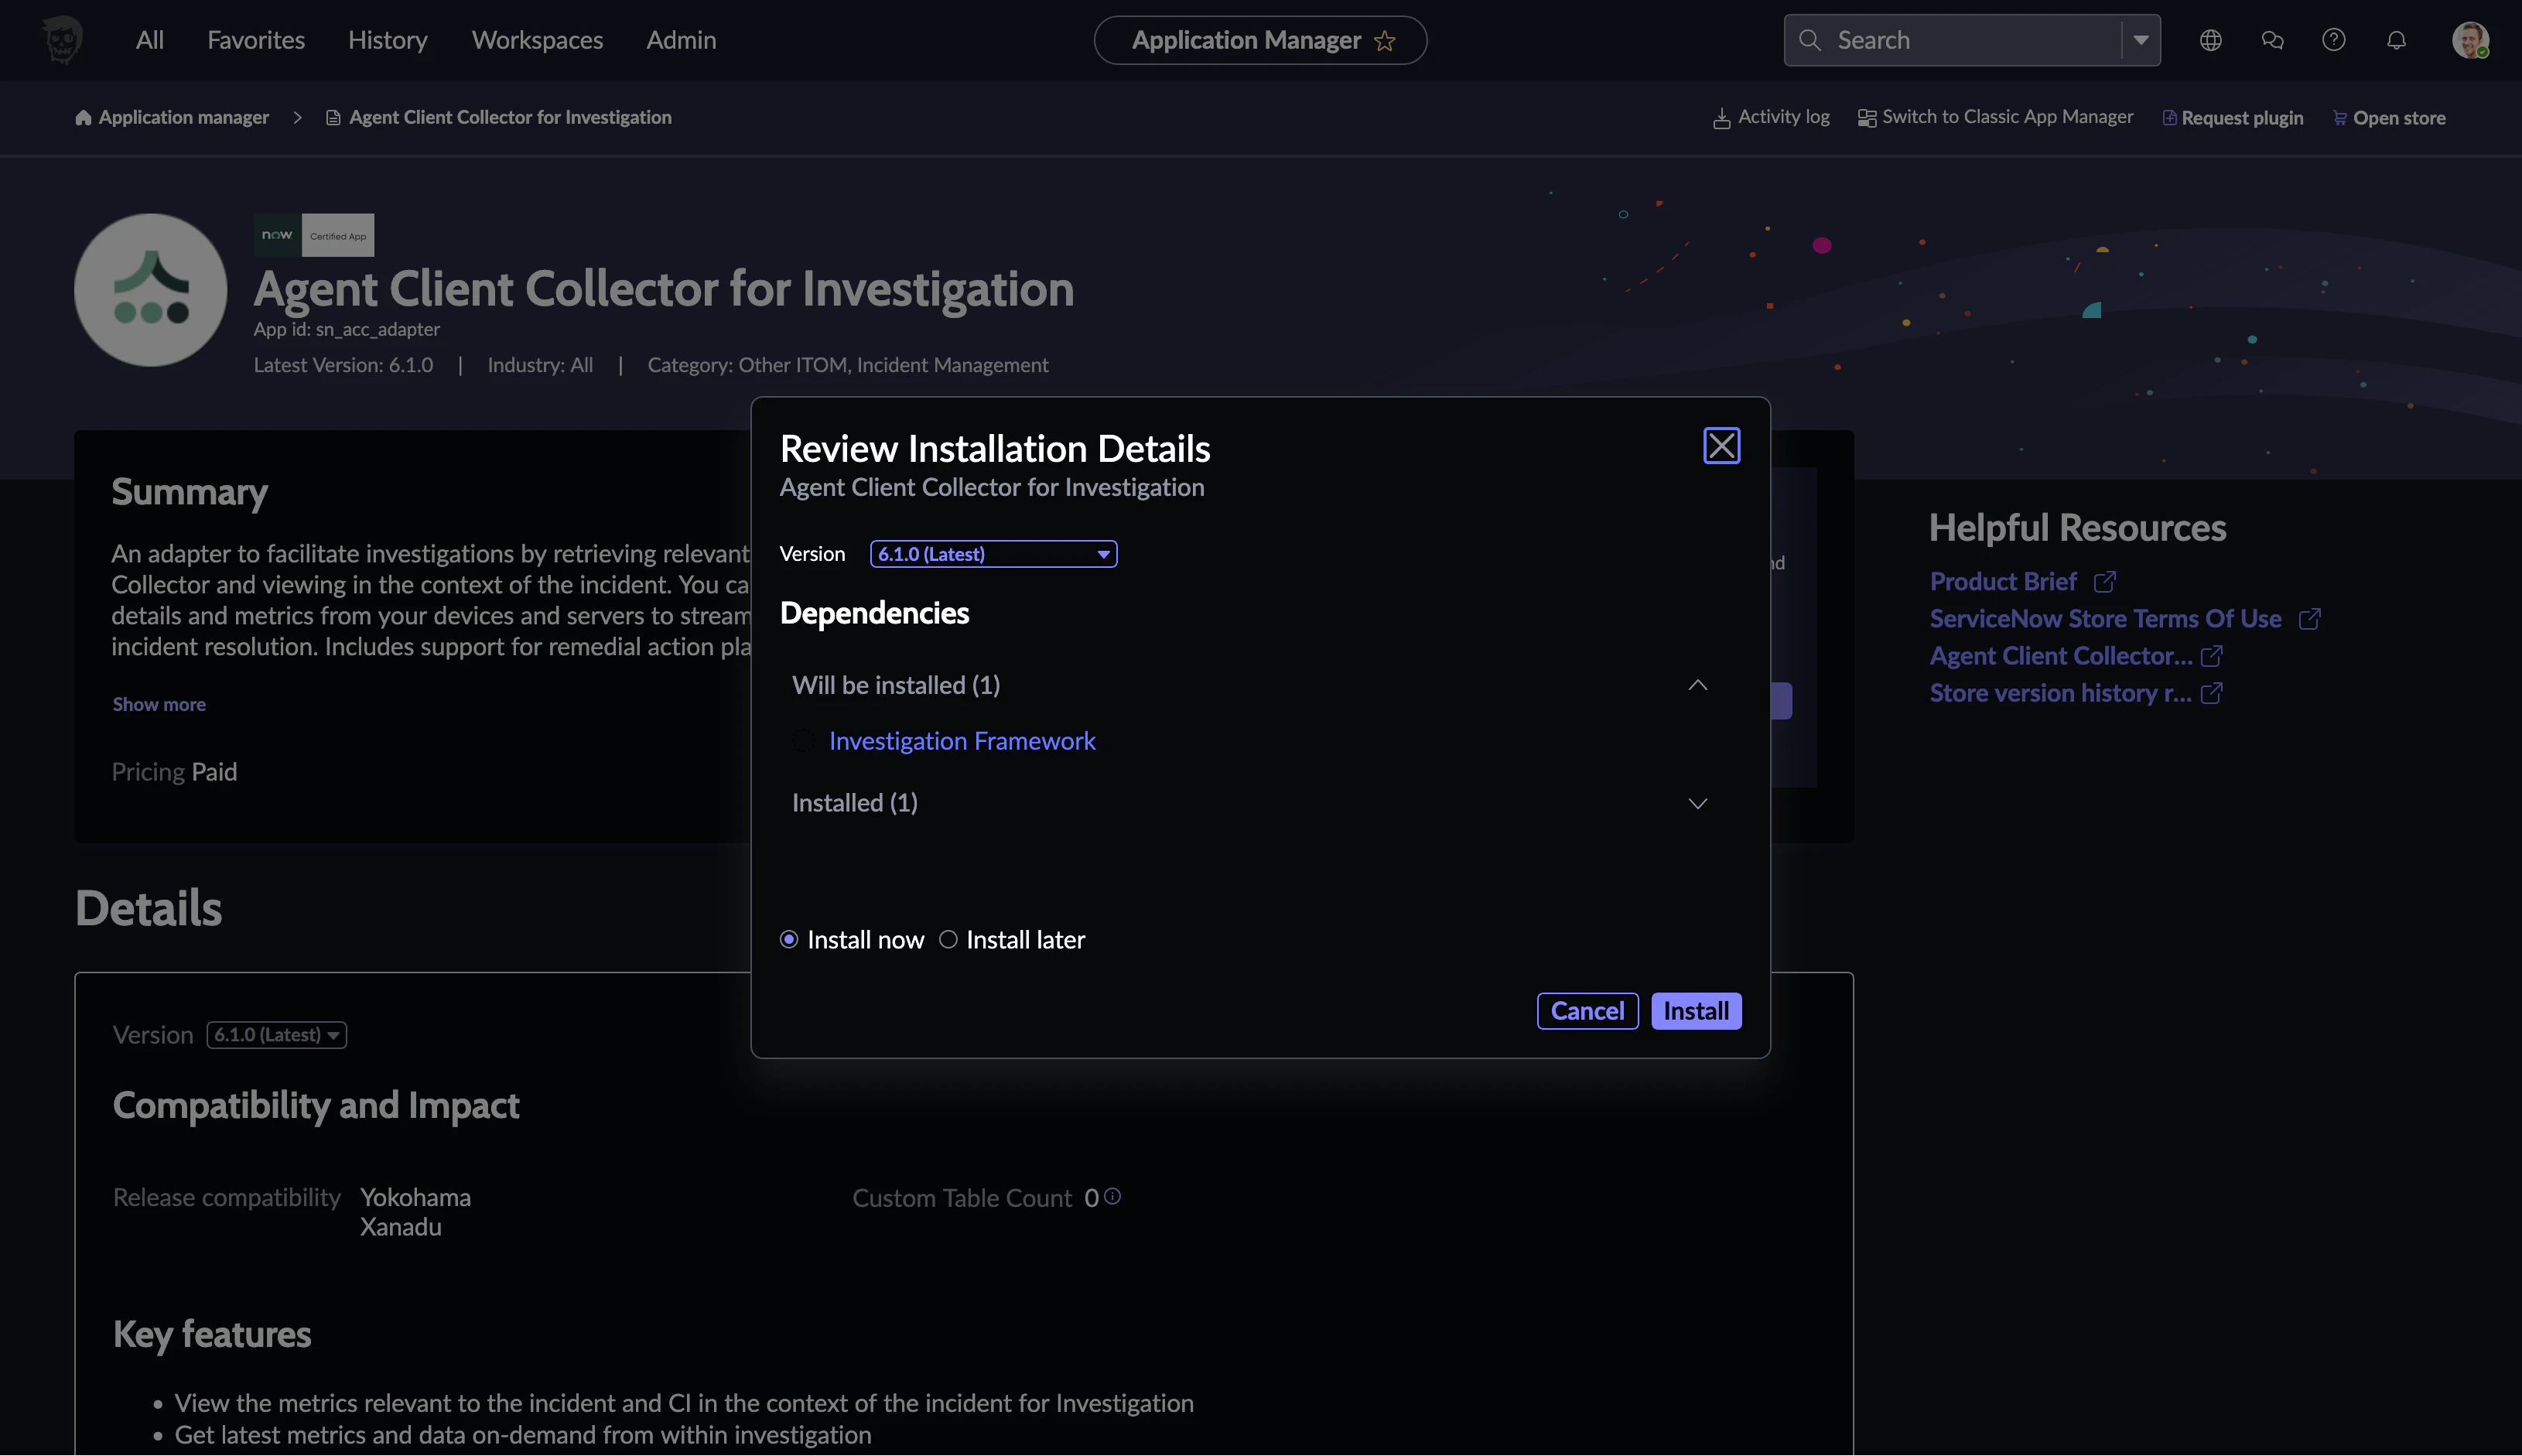Open the History menu

(388, 40)
